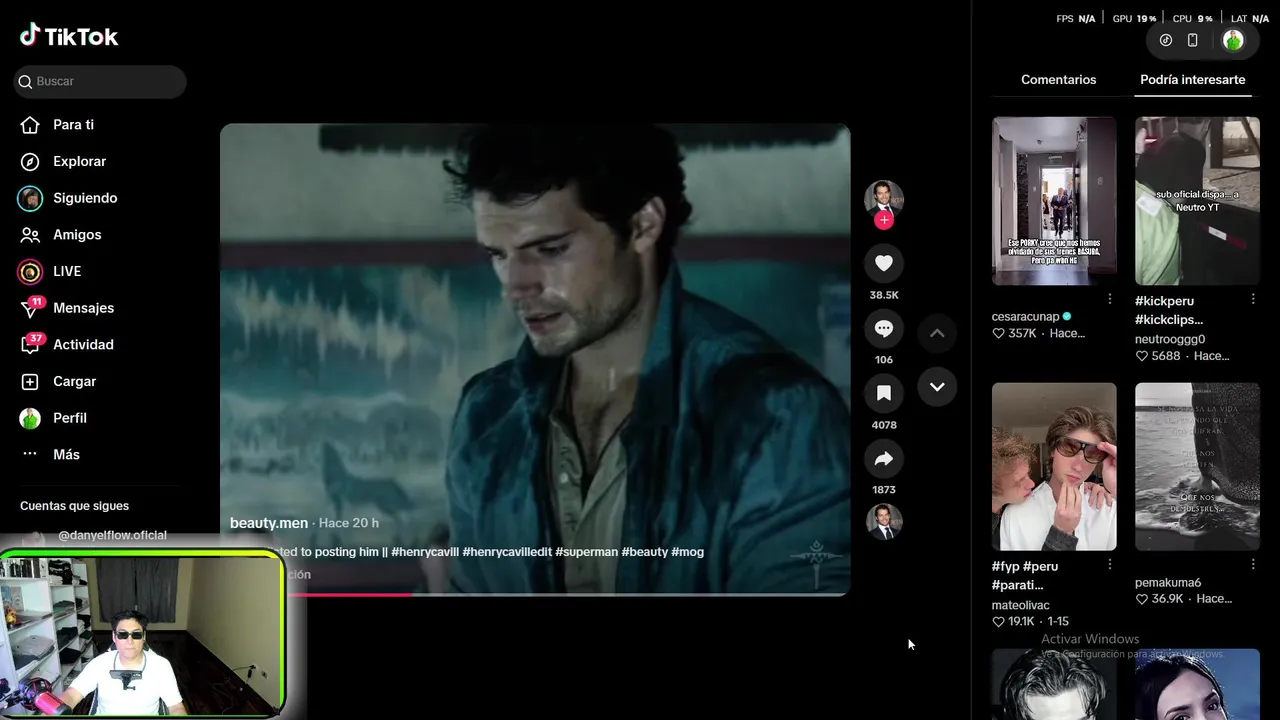Click the mateolivac username

coord(1020,605)
